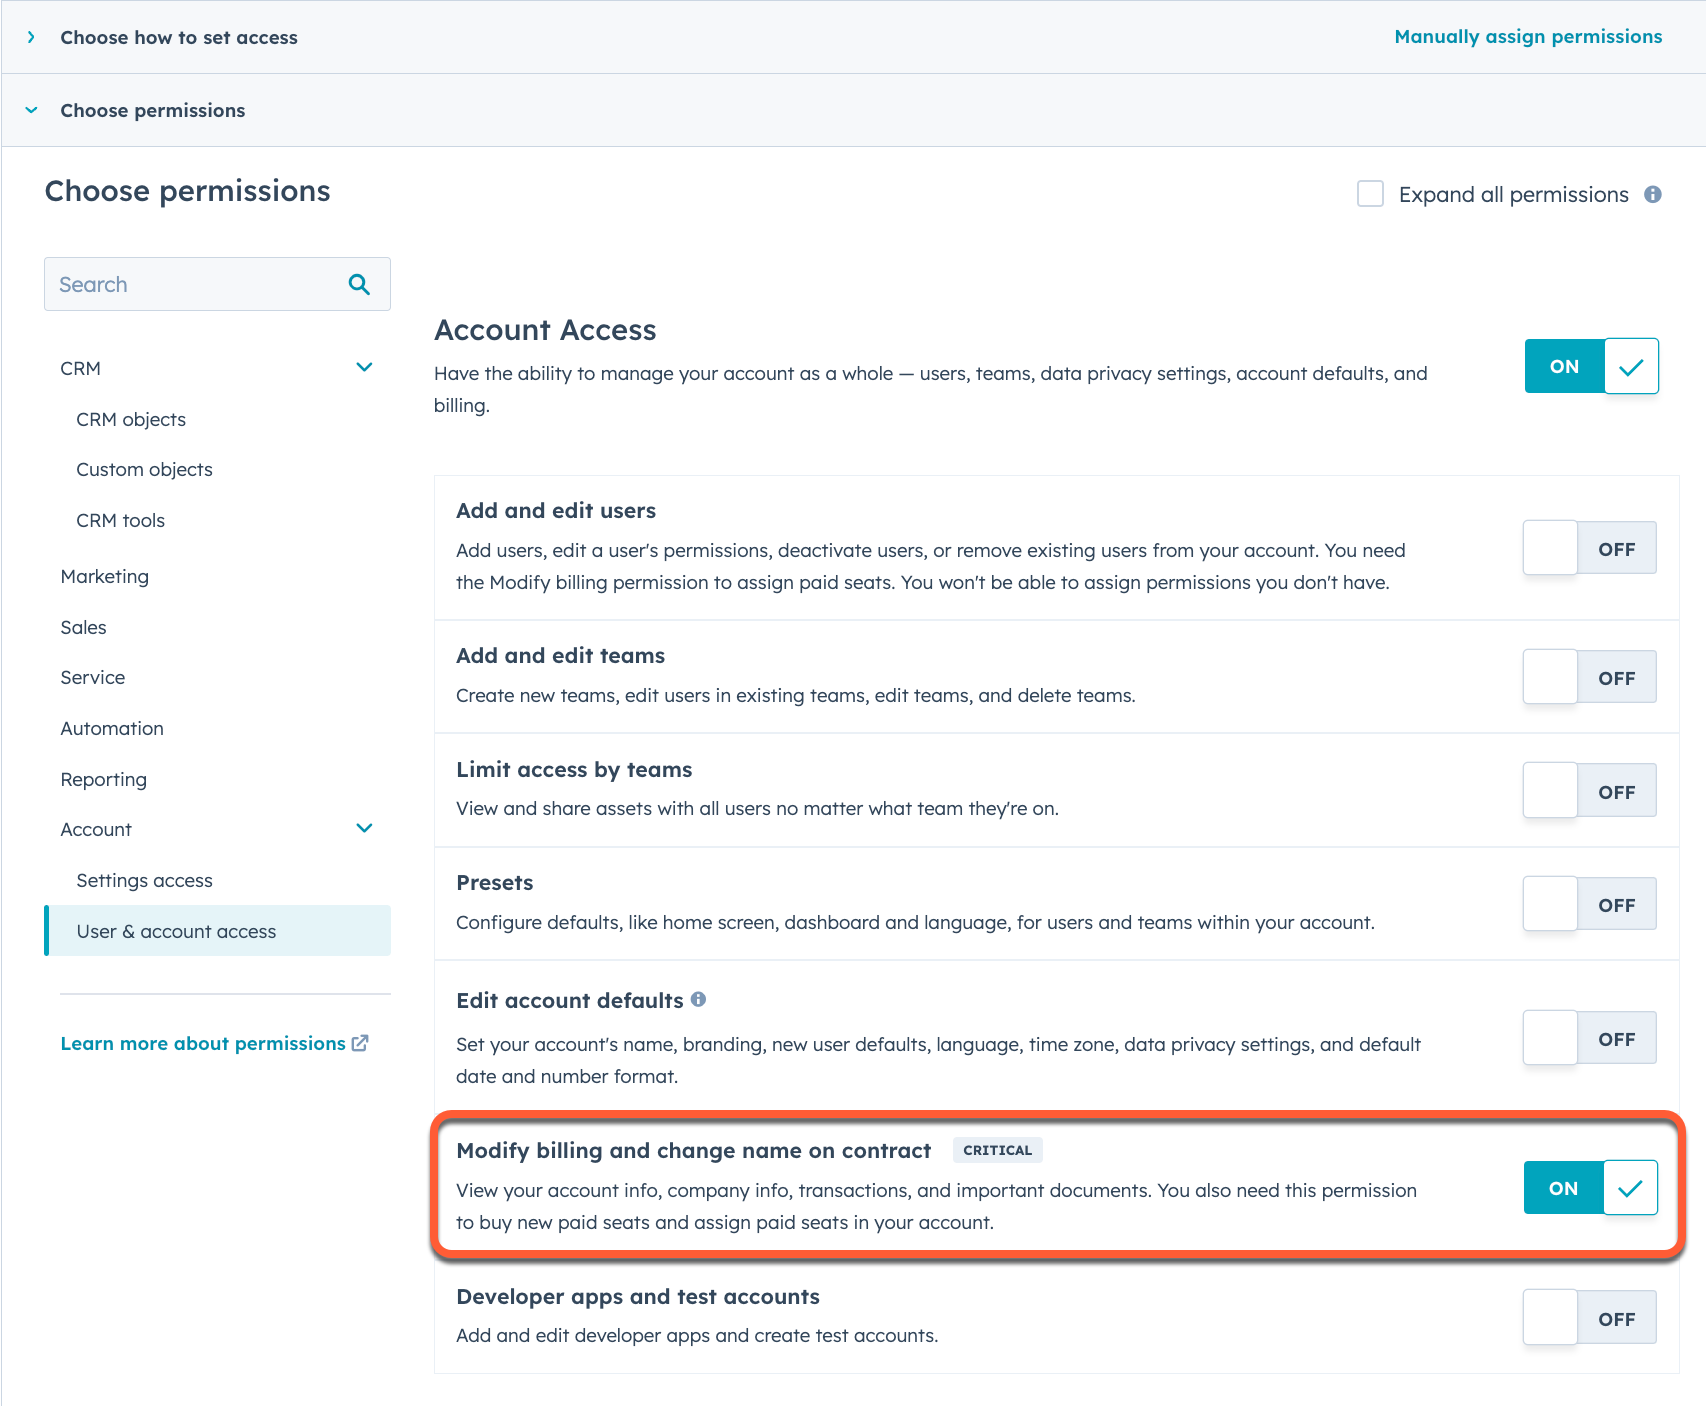Viewport: 1706px width, 1406px height.
Task: Click info icon beside Expand all permissions
Action: pyautogui.click(x=1653, y=194)
